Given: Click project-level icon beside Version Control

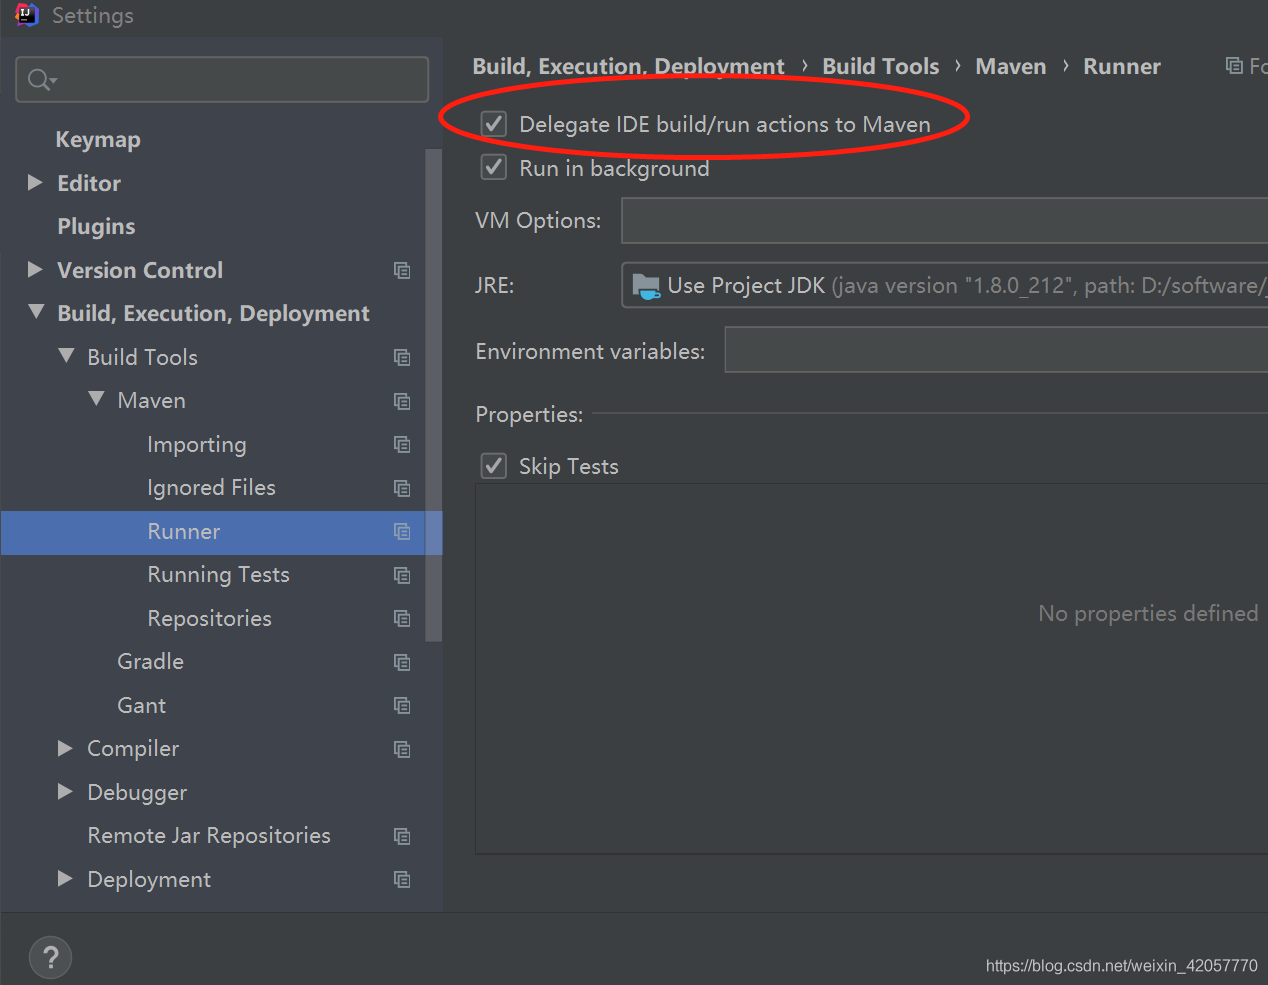Looking at the screenshot, I should [x=402, y=270].
